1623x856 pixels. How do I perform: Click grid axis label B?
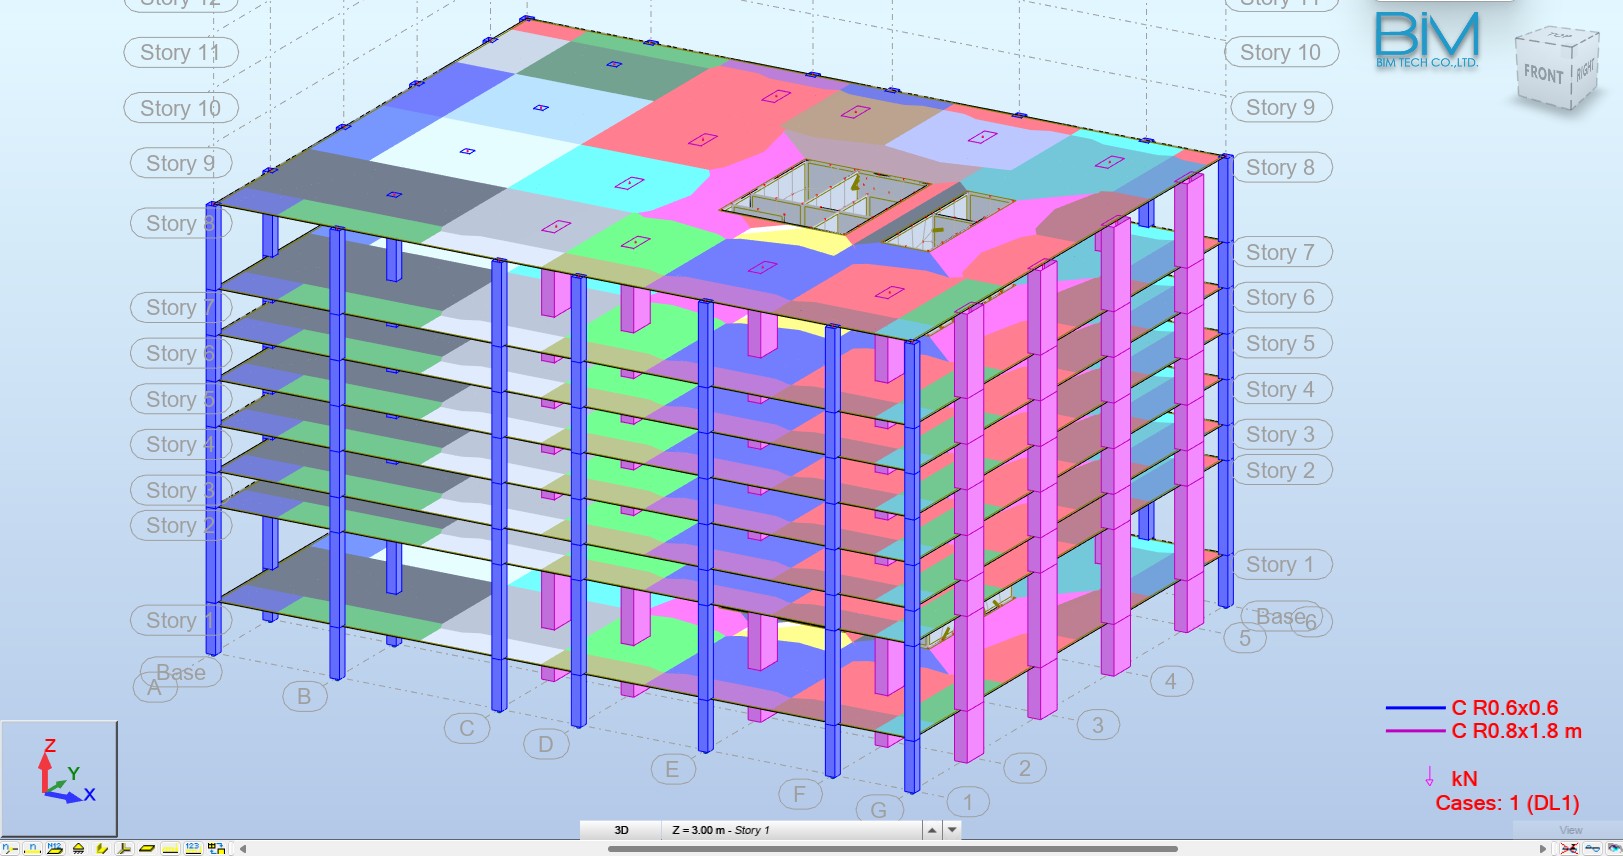(x=304, y=696)
